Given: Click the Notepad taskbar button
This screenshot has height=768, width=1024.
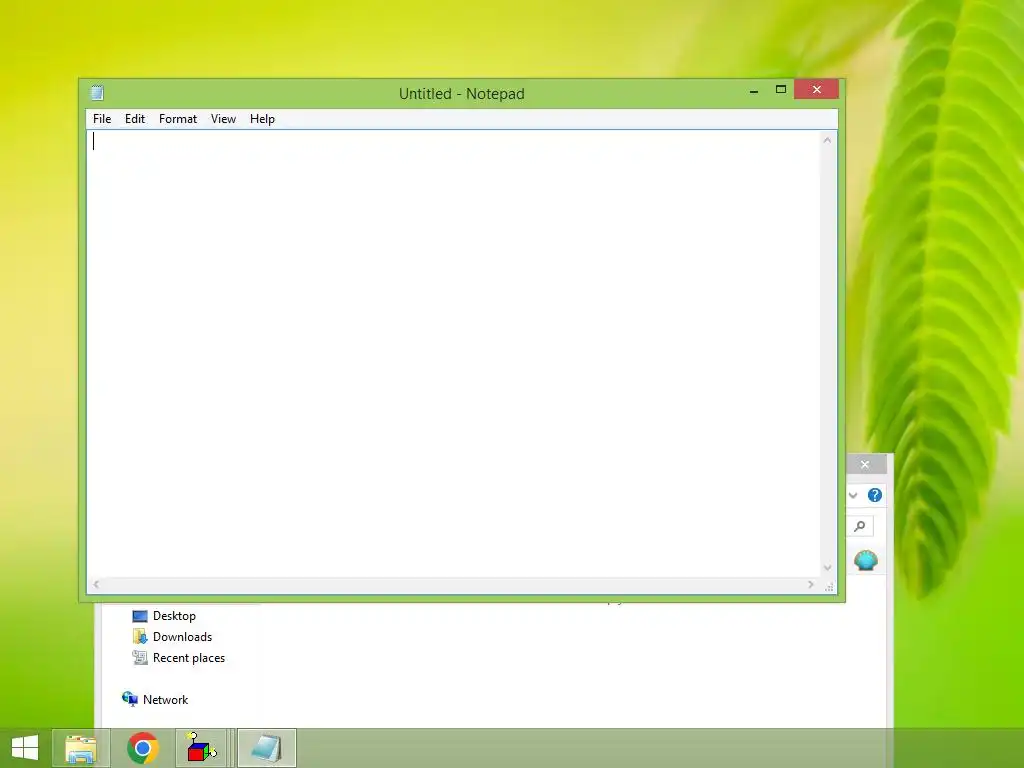Looking at the screenshot, I should point(266,748).
